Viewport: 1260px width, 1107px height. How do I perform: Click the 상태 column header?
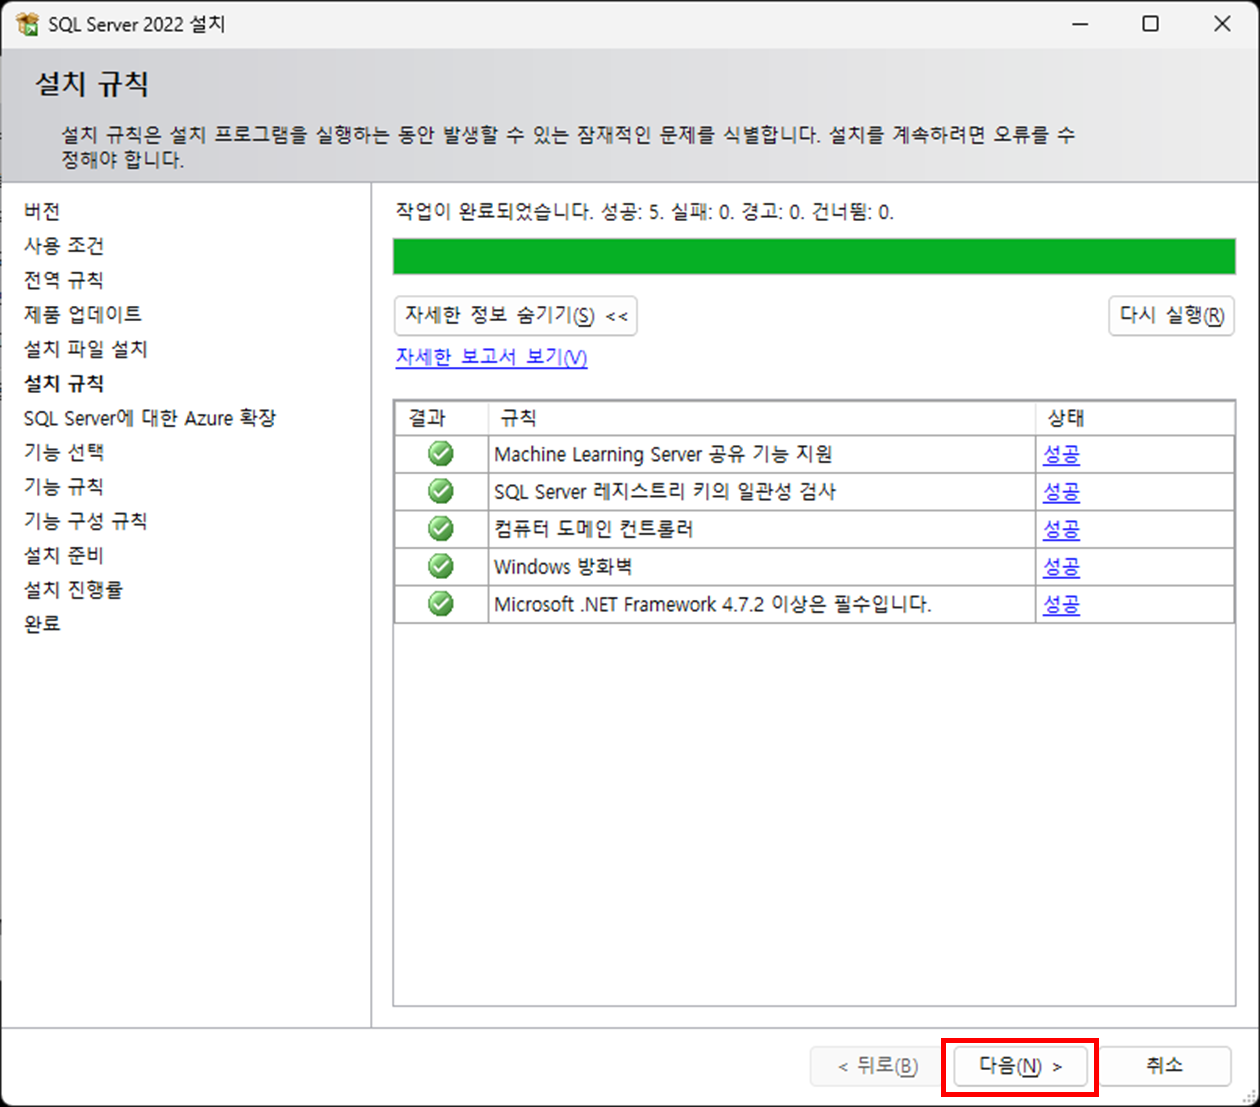point(1134,418)
